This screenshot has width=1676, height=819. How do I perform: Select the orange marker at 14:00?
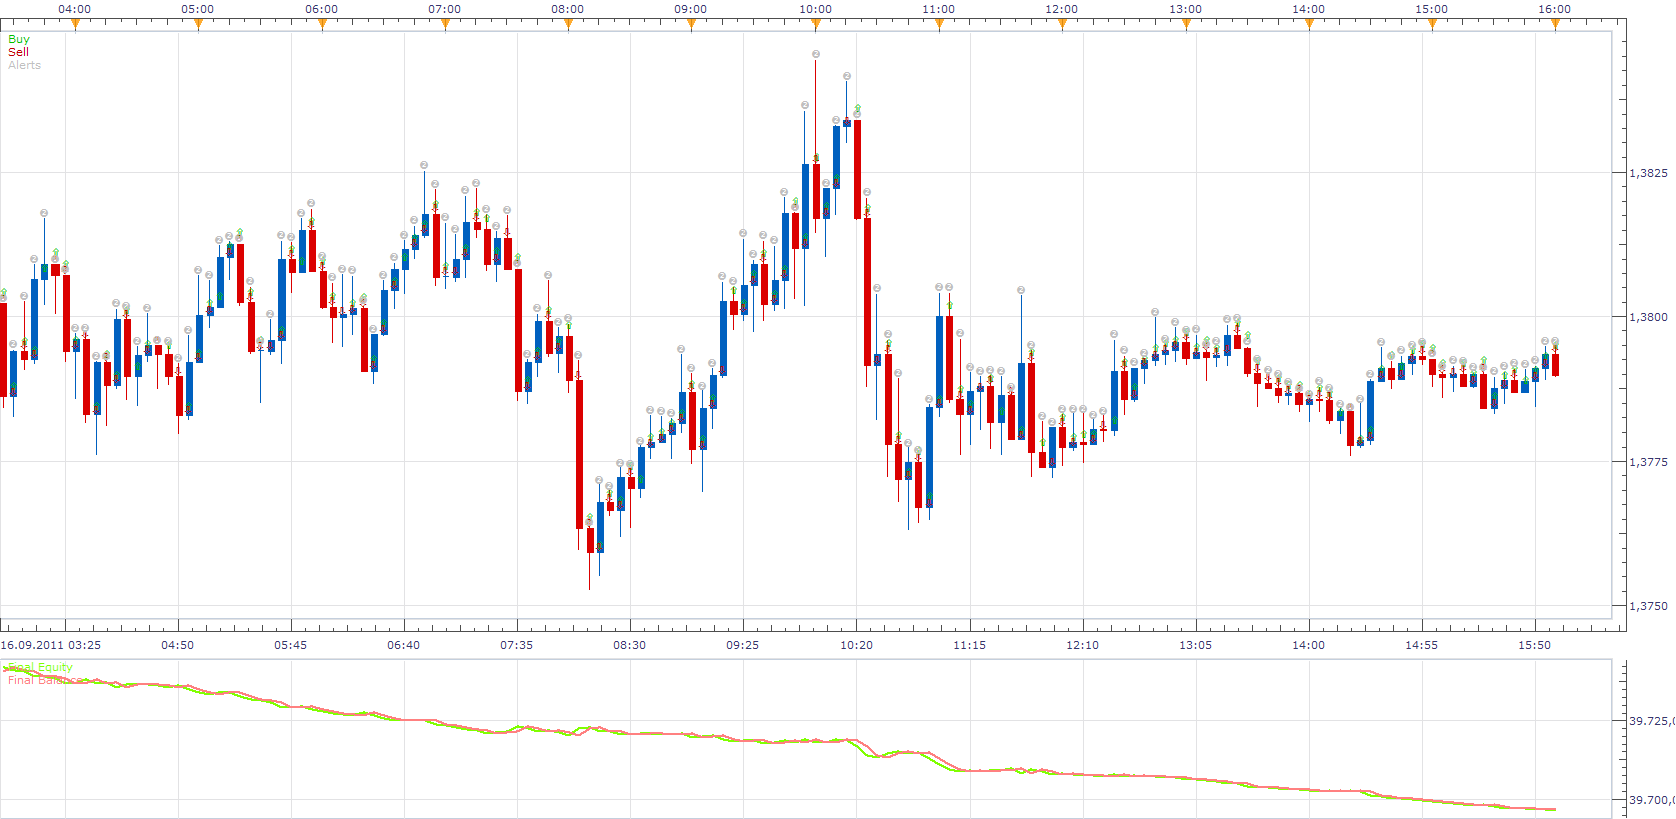[1309, 24]
